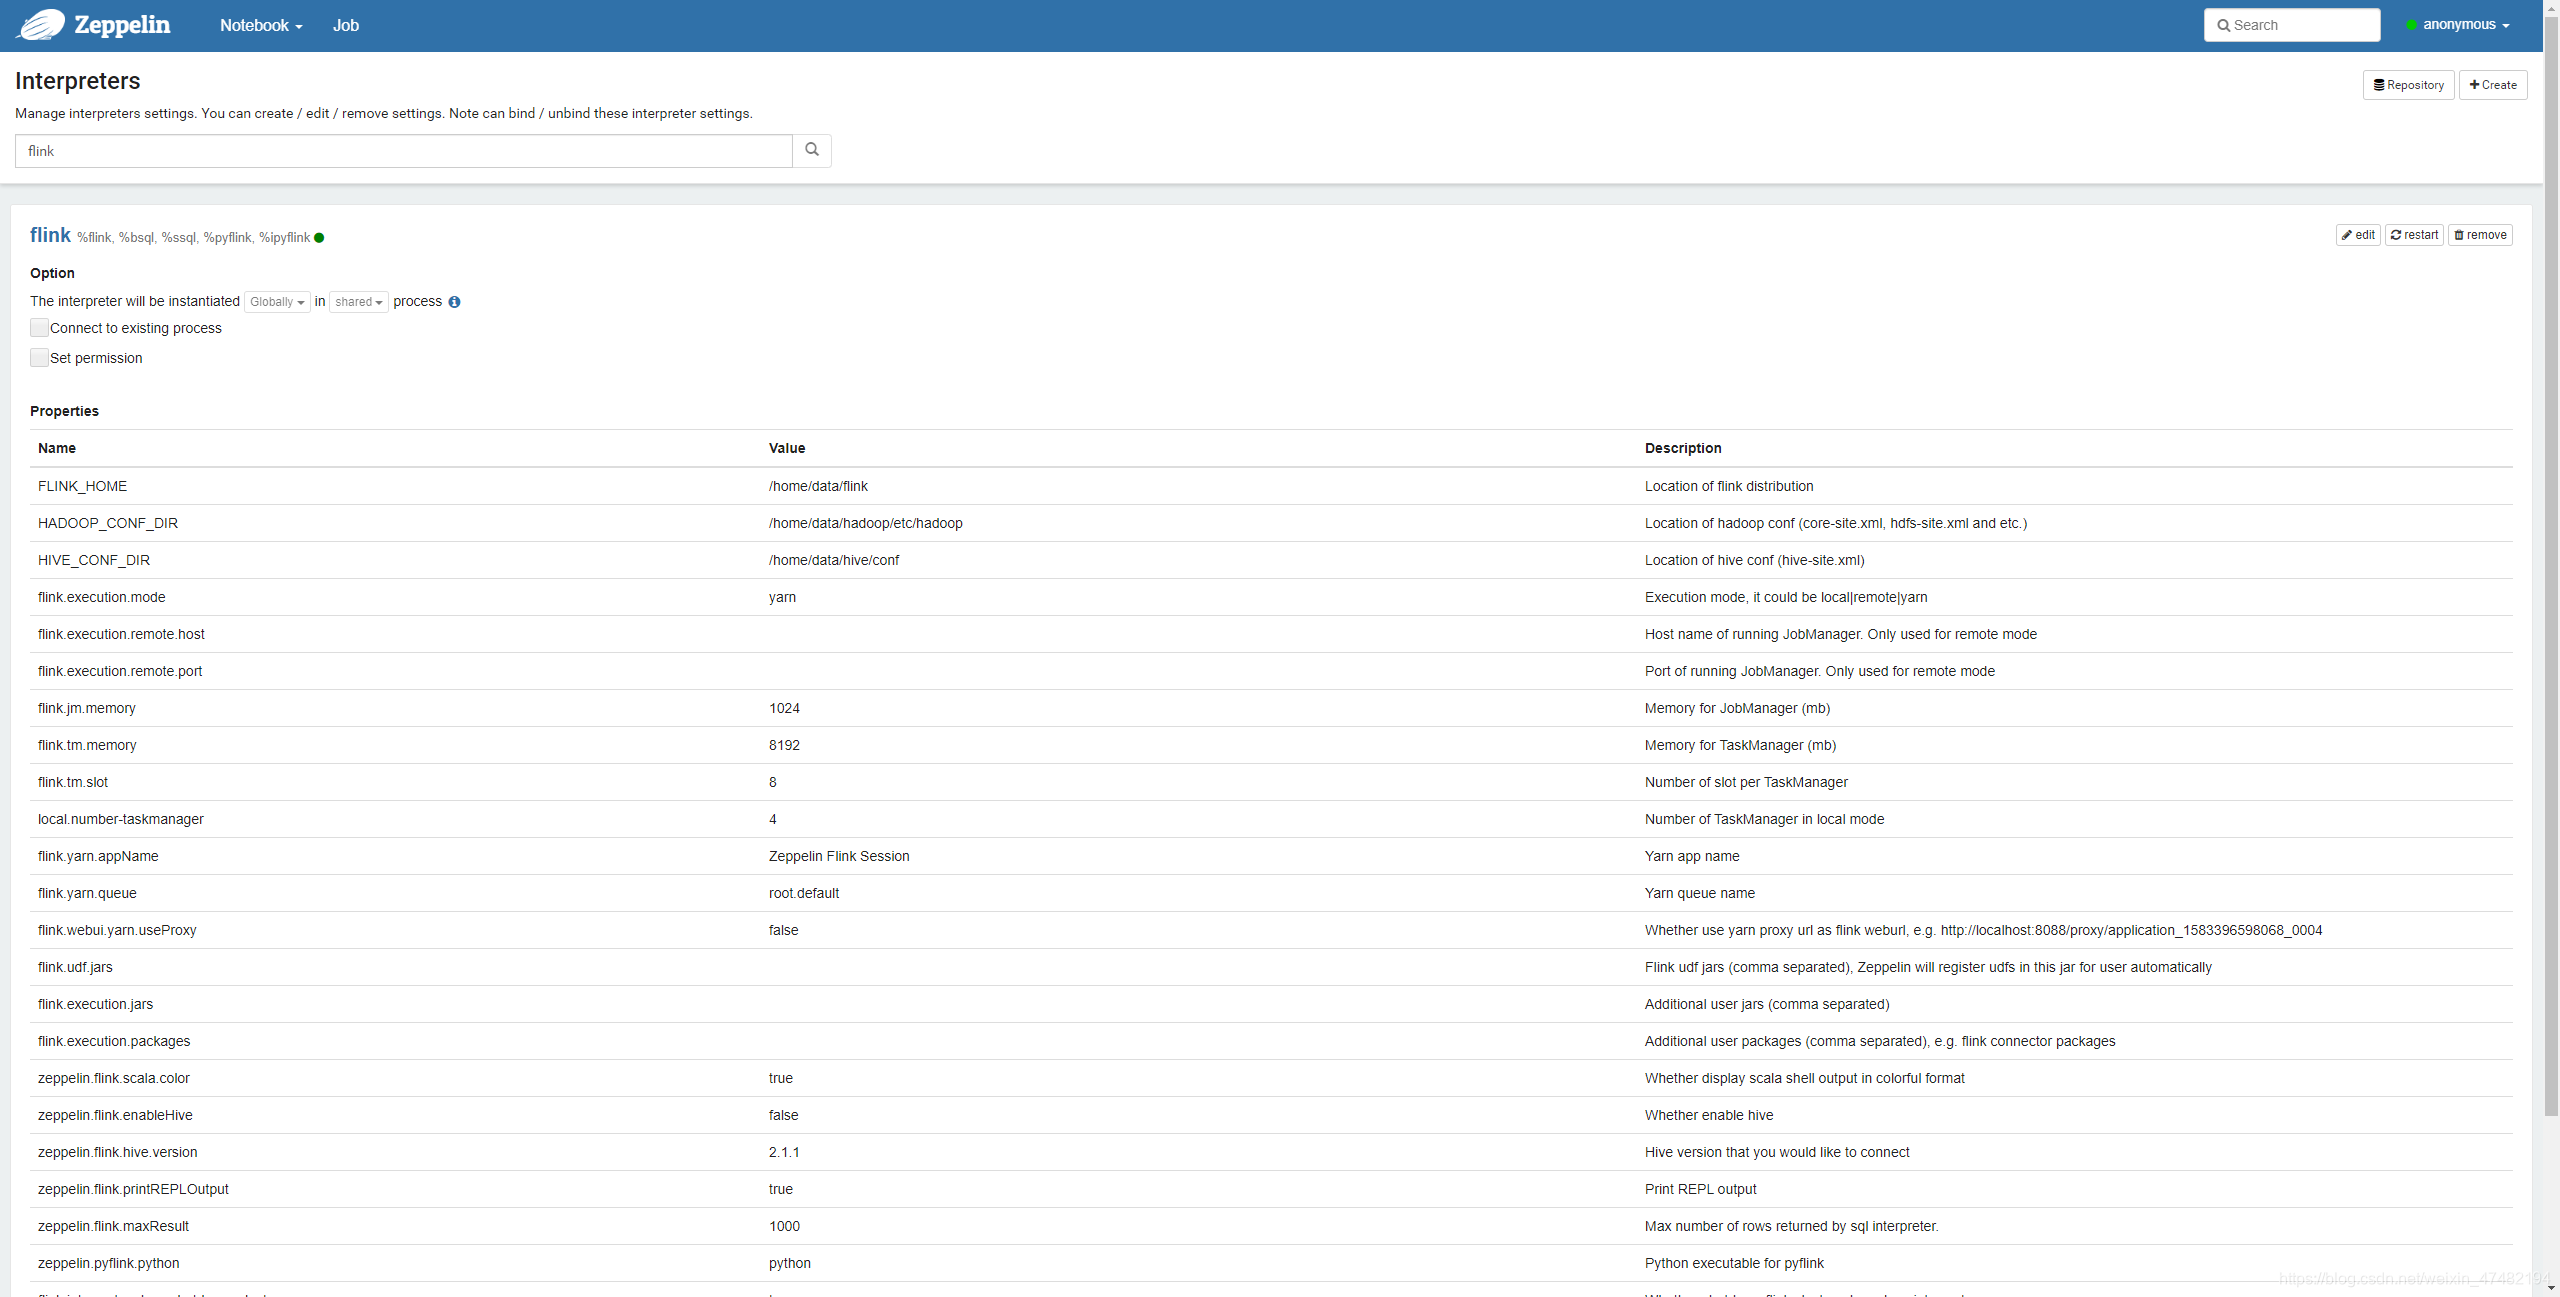Click description 'Yarn queue name'

1700,893
